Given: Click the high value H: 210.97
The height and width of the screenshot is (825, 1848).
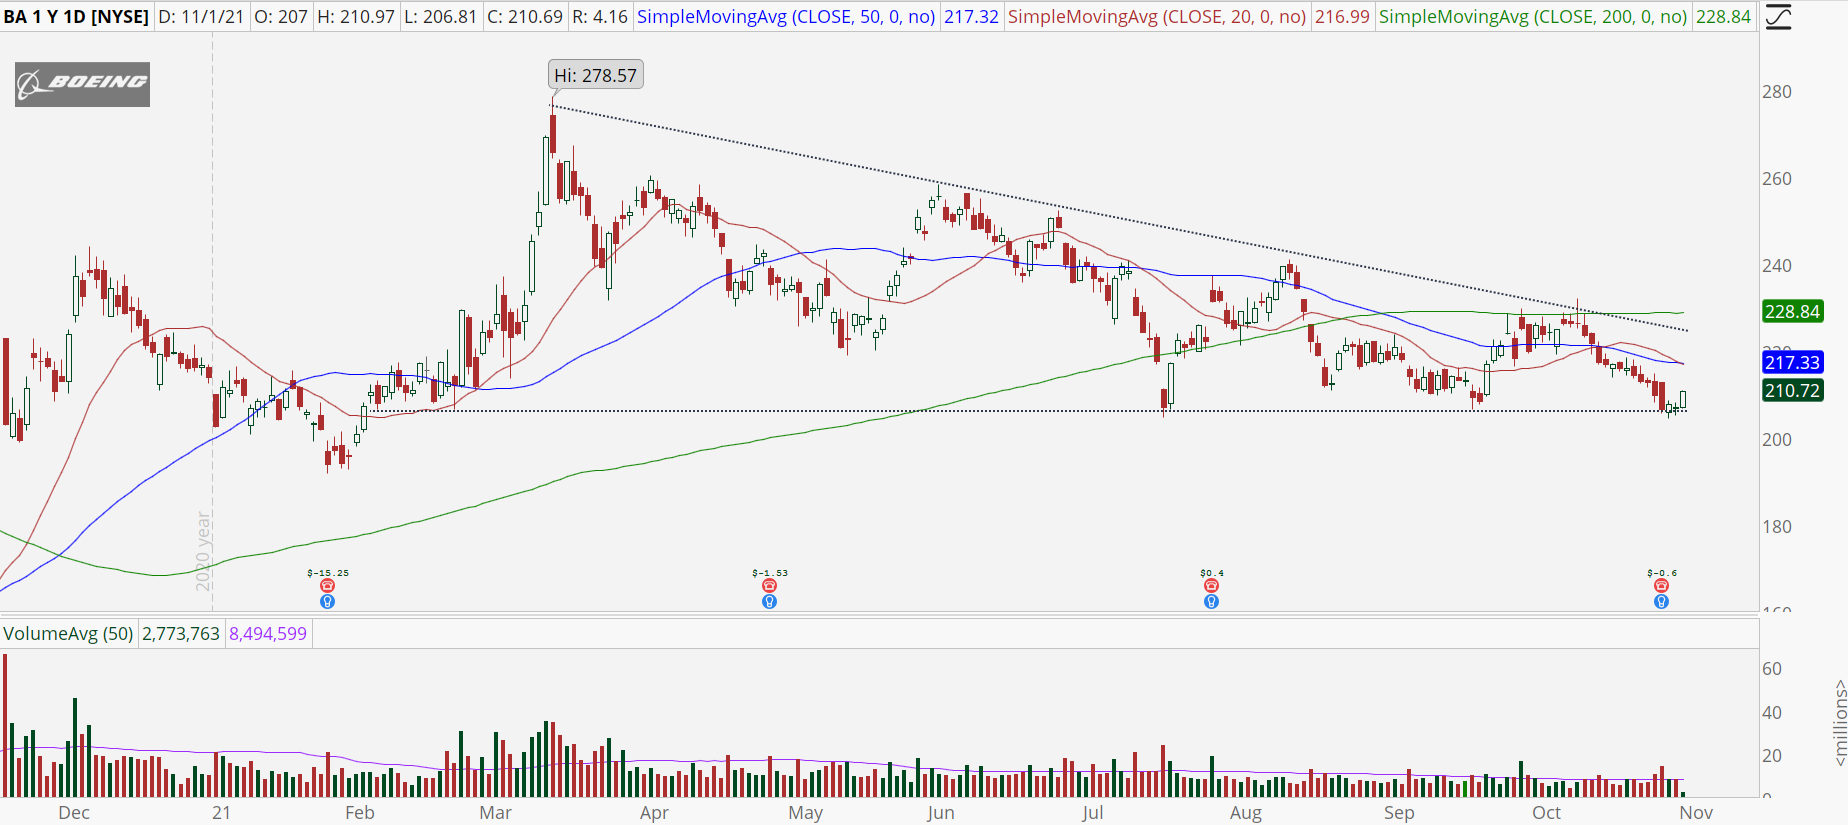Looking at the screenshot, I should [x=356, y=17].
